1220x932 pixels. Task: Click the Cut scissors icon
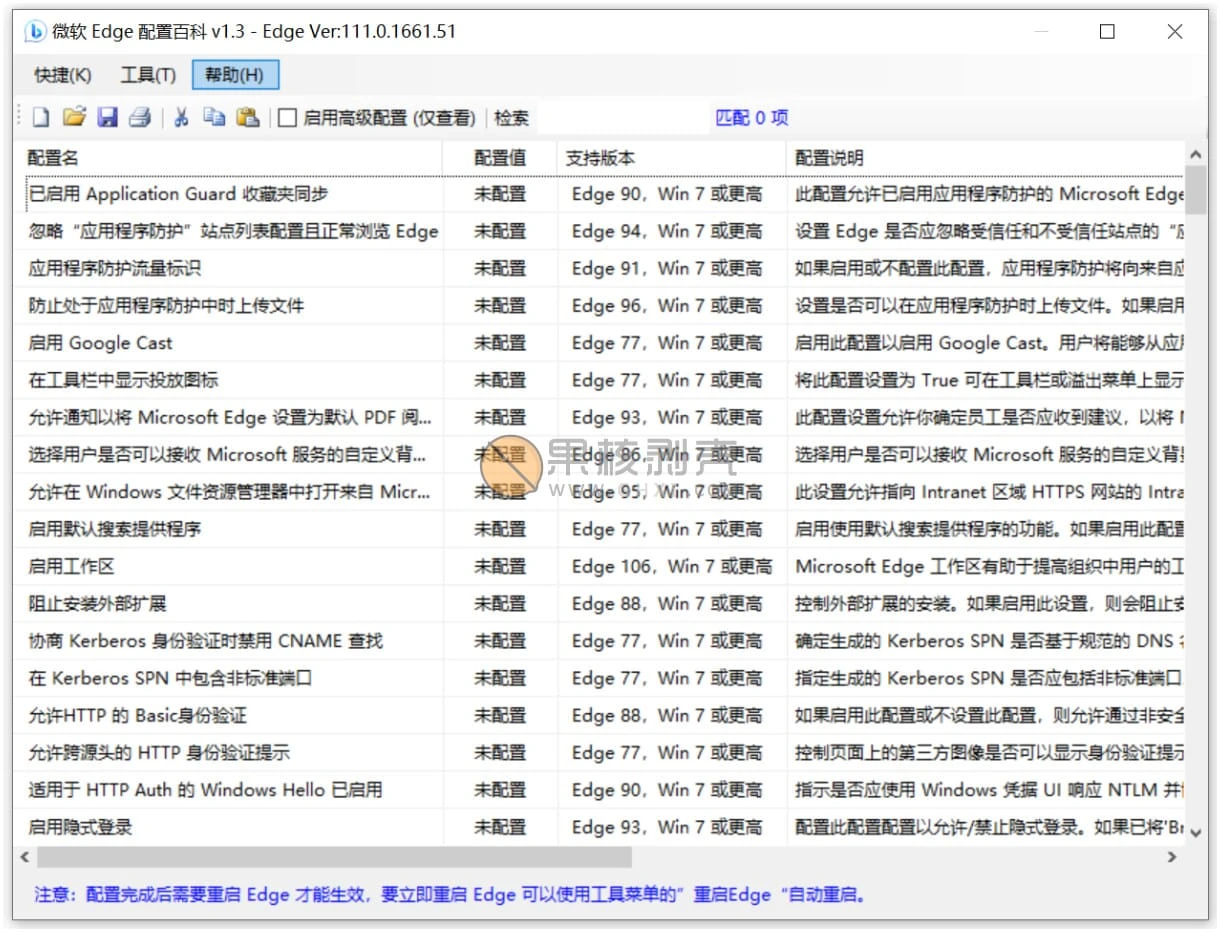click(181, 118)
